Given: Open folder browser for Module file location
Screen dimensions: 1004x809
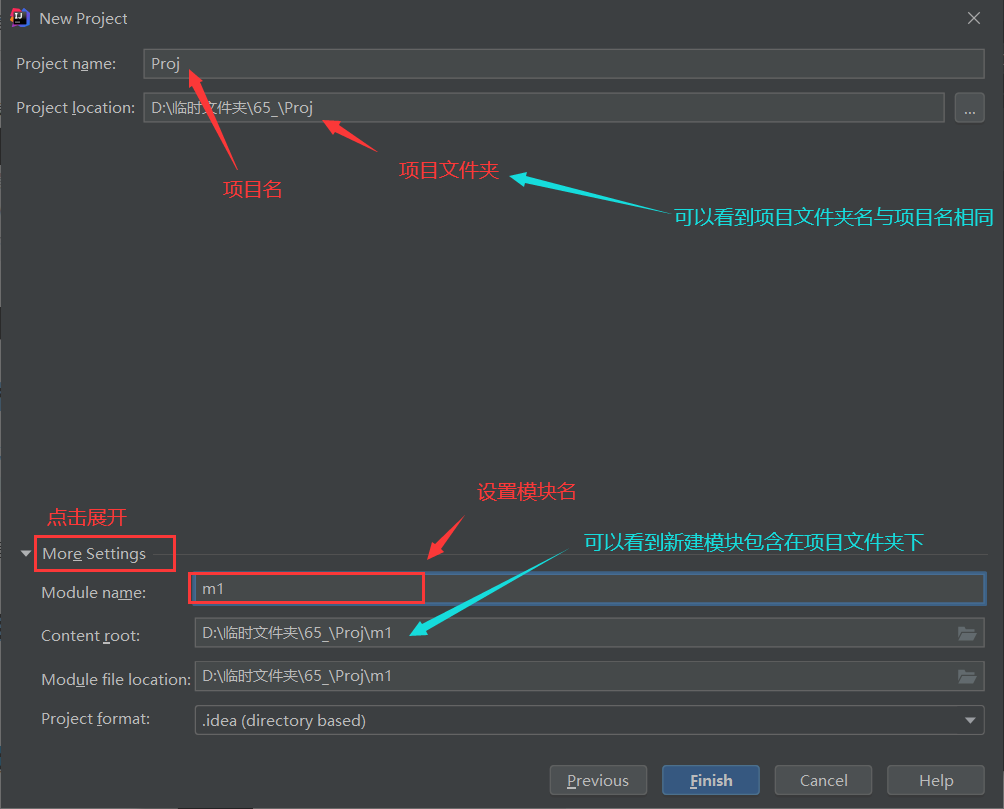Looking at the screenshot, I should [966, 676].
